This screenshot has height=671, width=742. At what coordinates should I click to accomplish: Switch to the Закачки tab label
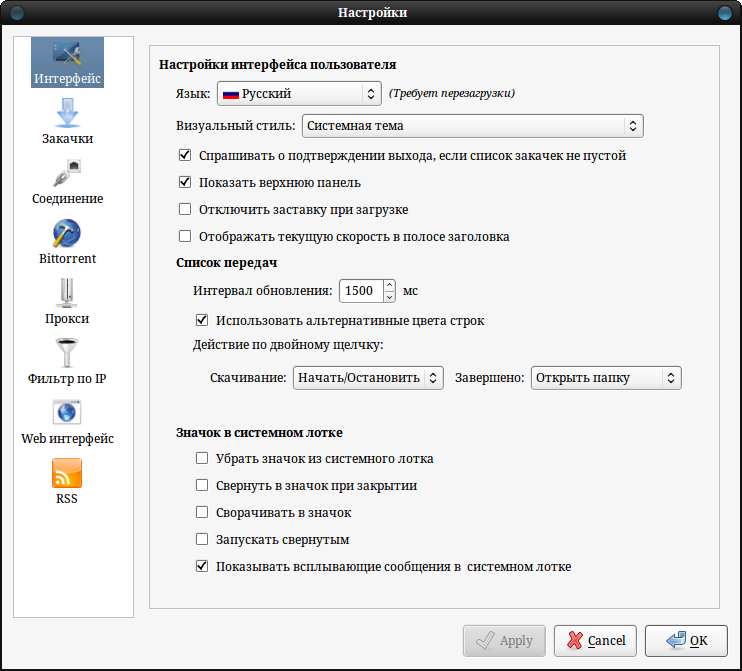click(x=67, y=139)
